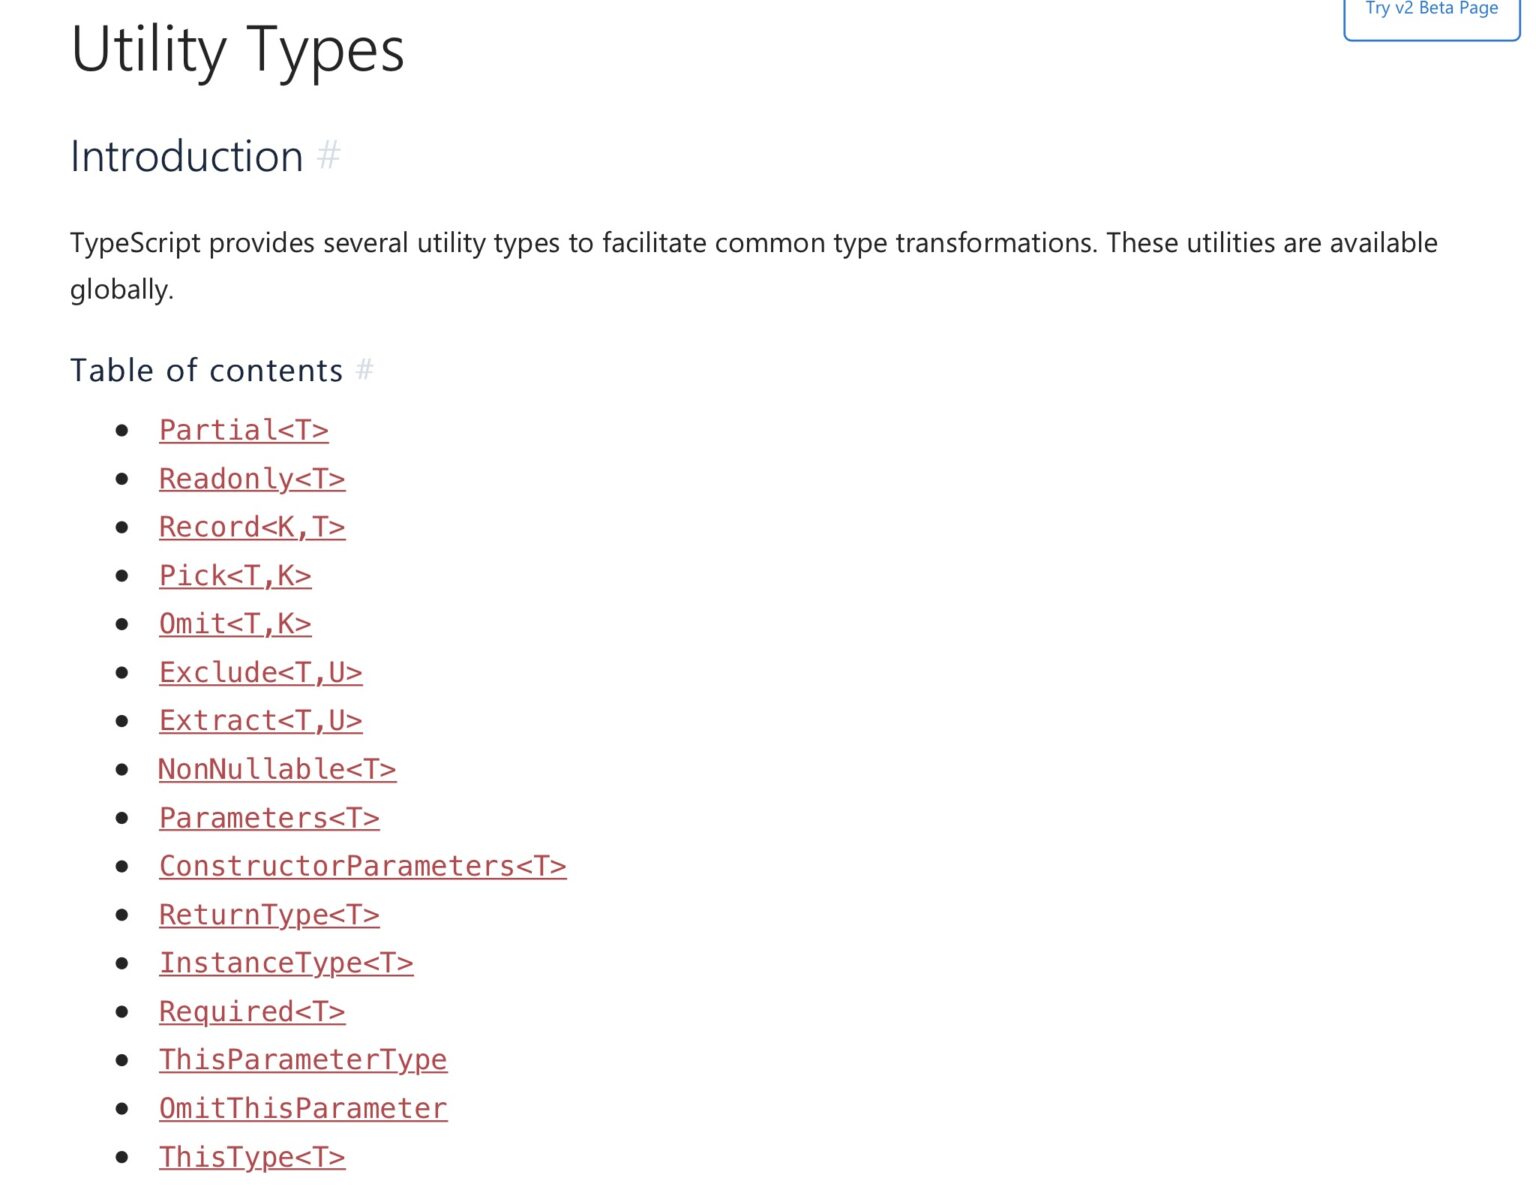Viewport: 1536px width, 1190px height.
Task: Open the Extract<T,U> link
Action: tap(260, 720)
